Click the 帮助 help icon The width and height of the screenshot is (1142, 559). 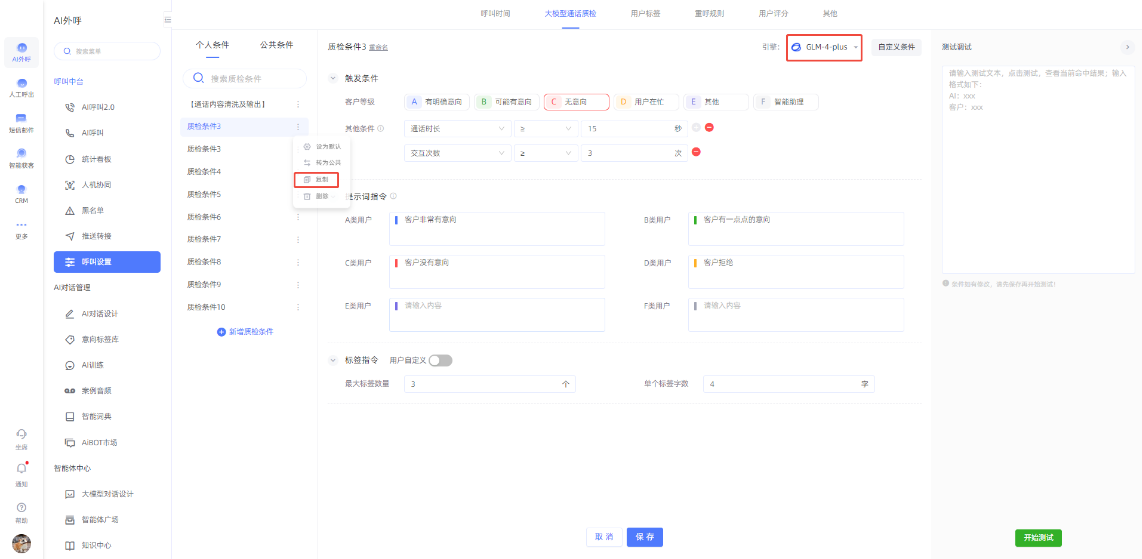click(x=21, y=510)
